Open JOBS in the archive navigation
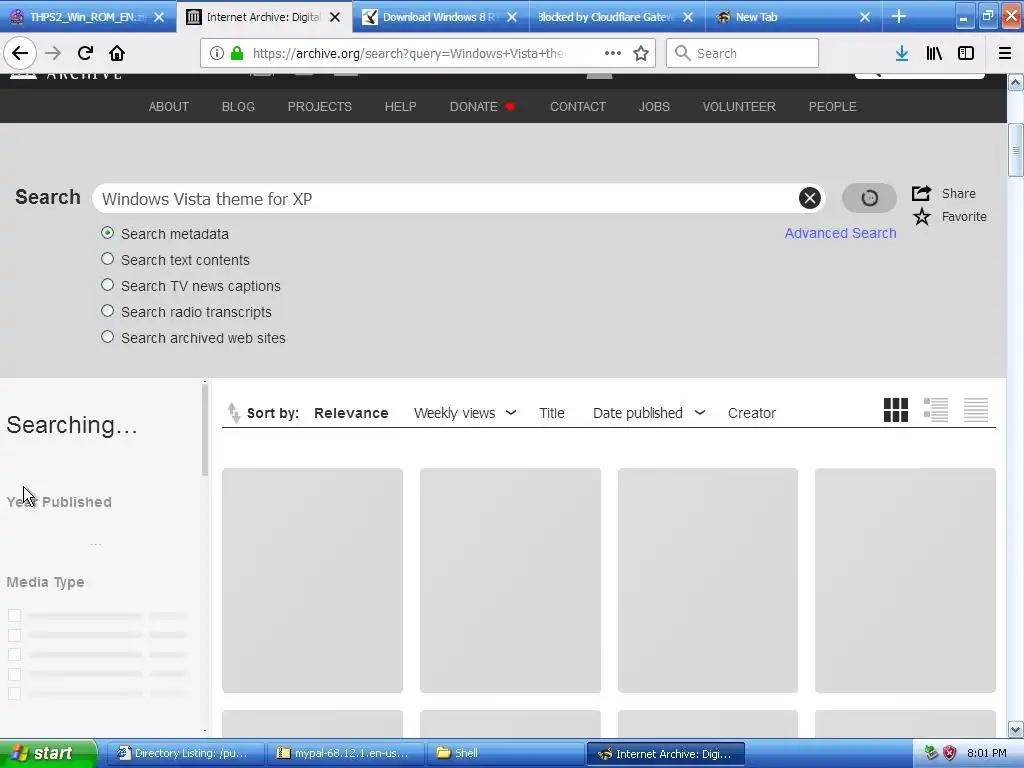 tap(654, 106)
